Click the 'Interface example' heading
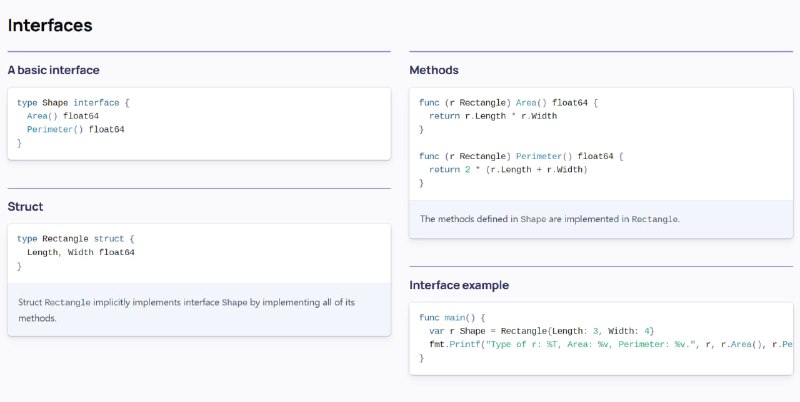 (x=459, y=285)
